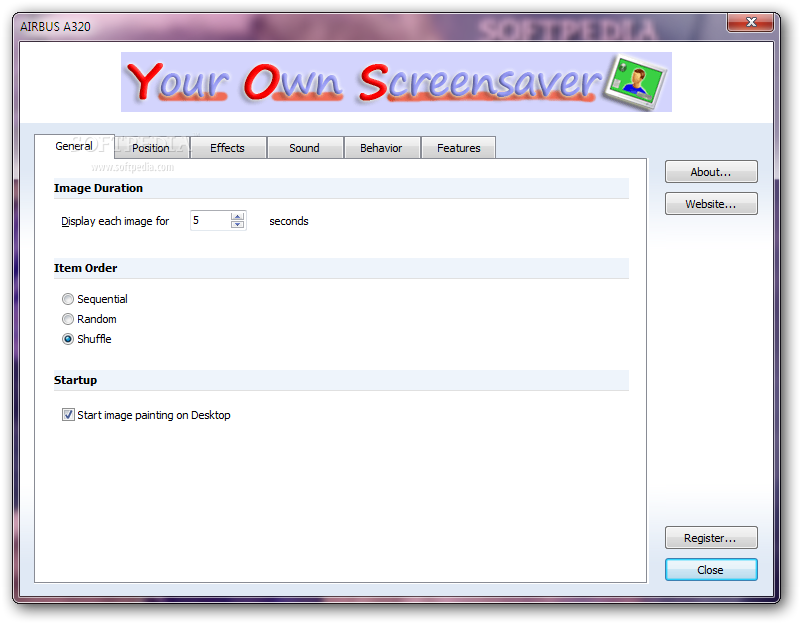The width and height of the screenshot is (801, 624).
Task: Click the 'Display each image for' label
Action: (x=115, y=221)
